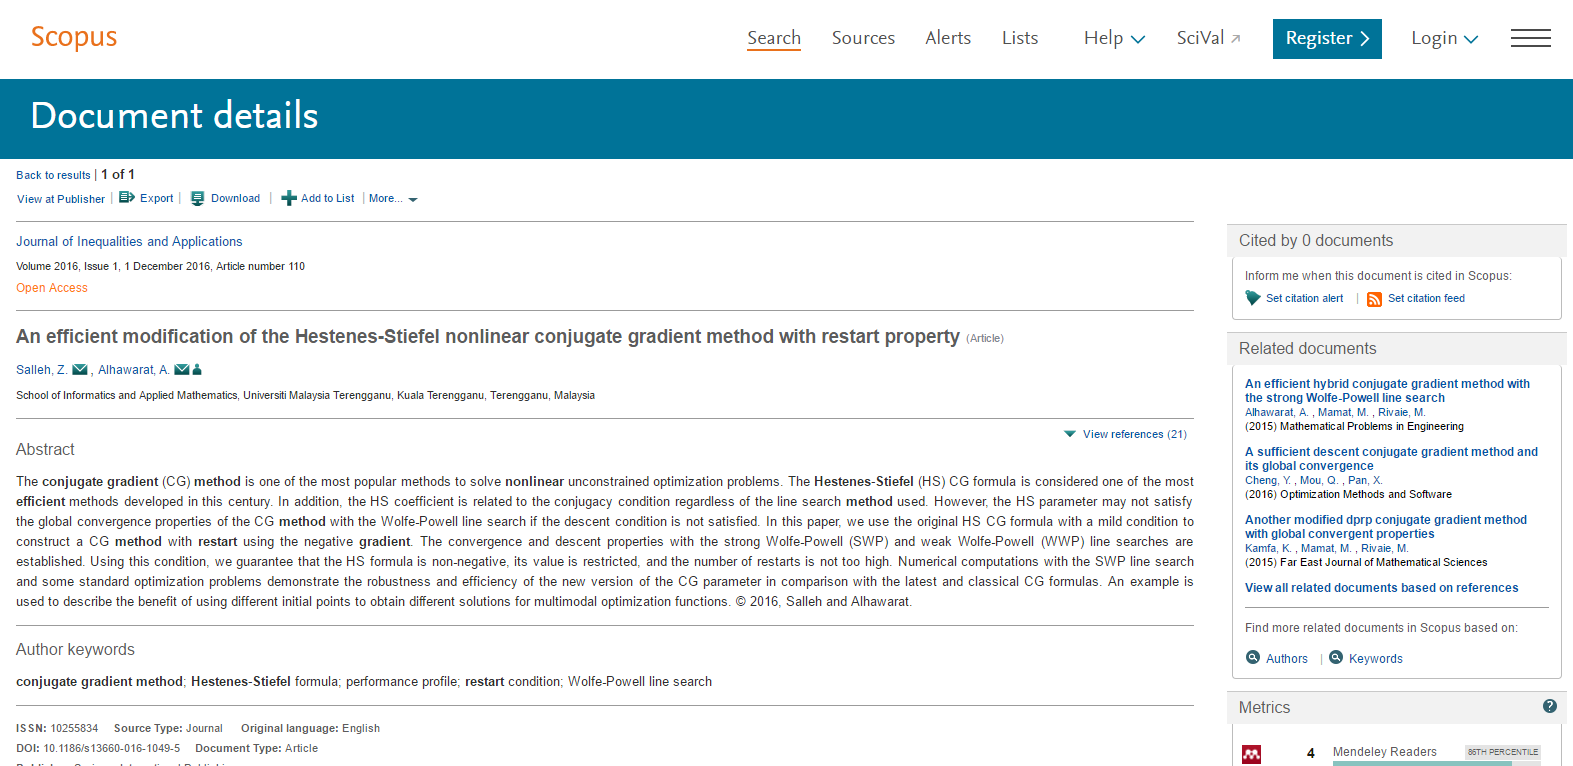Expand View references (21)

(x=1125, y=434)
